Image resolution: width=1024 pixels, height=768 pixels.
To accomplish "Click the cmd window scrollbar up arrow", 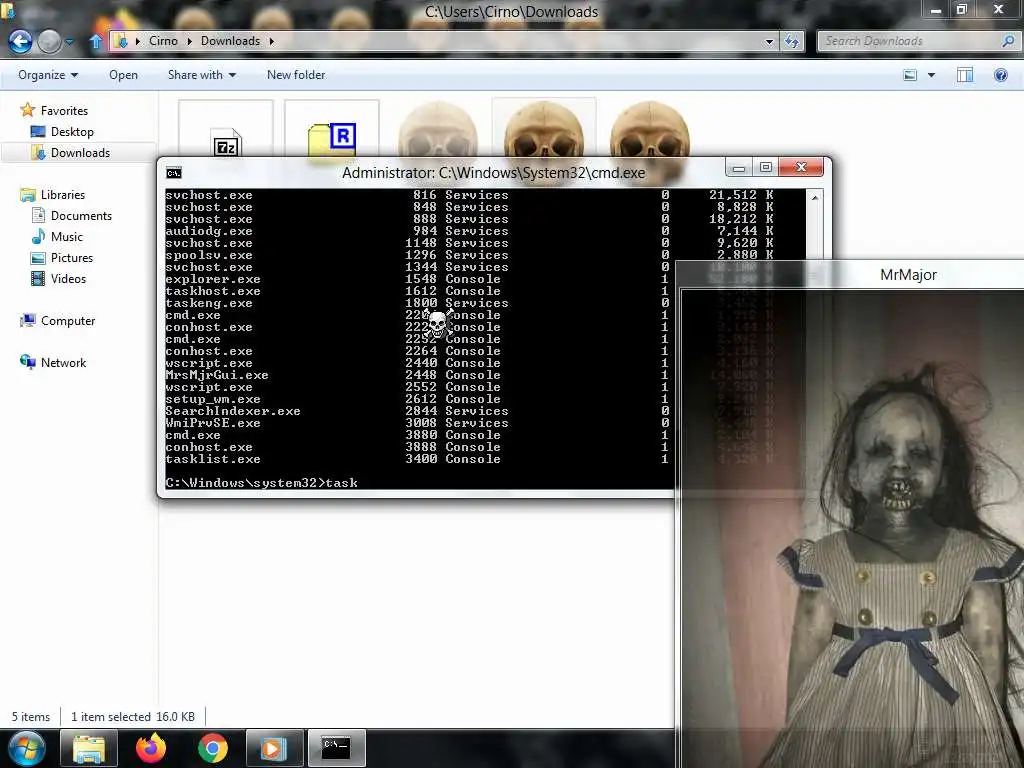I will 814,197.
